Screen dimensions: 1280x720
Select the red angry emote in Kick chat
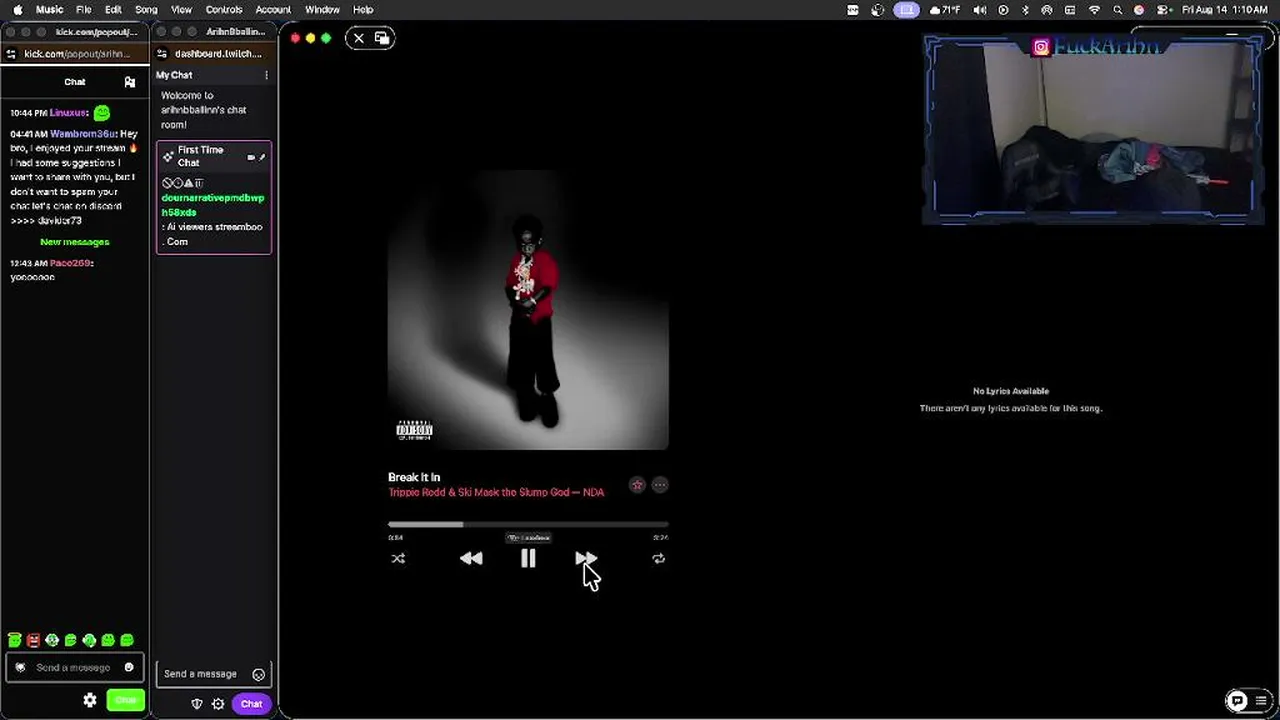click(x=33, y=640)
